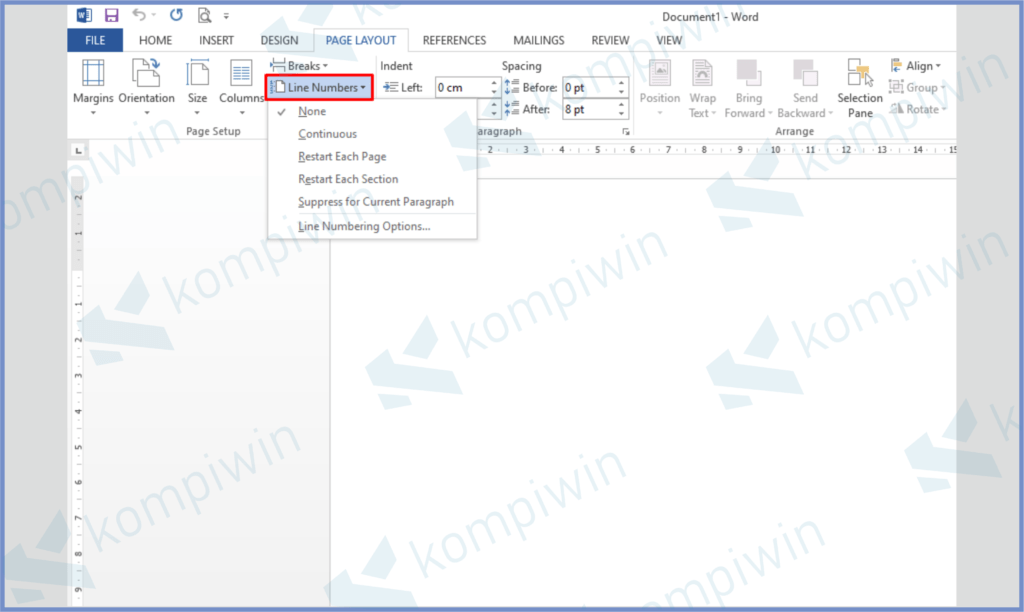Choose Restart Each Page option

point(342,157)
